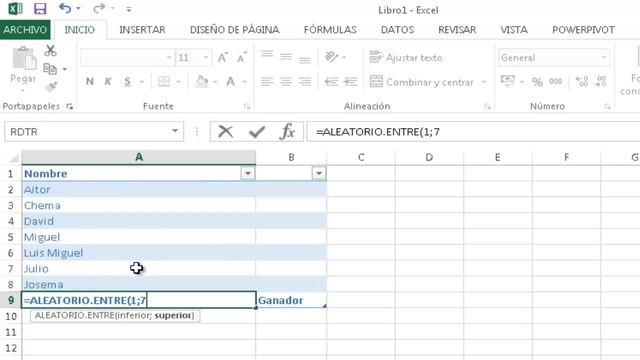Apply percent style

tap(537, 82)
